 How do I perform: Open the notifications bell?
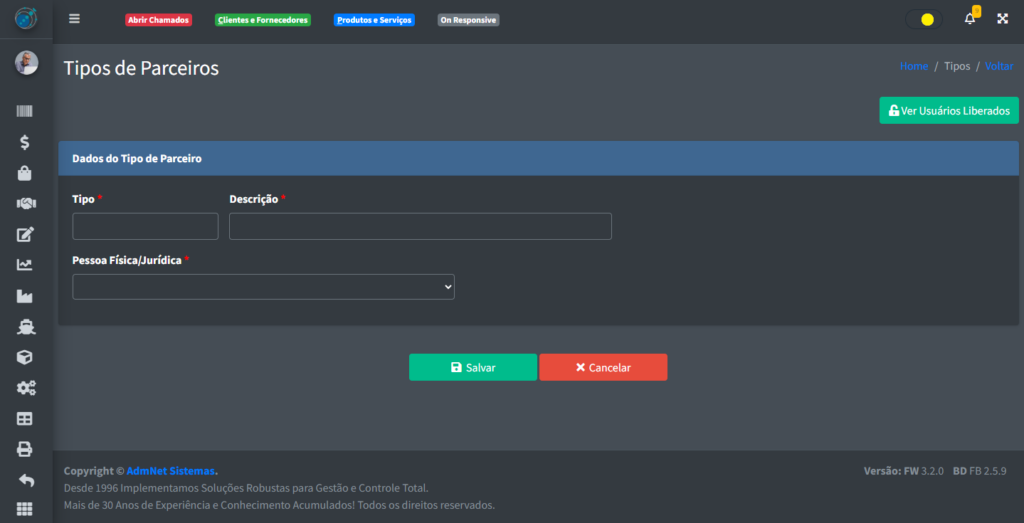[x=969, y=19]
